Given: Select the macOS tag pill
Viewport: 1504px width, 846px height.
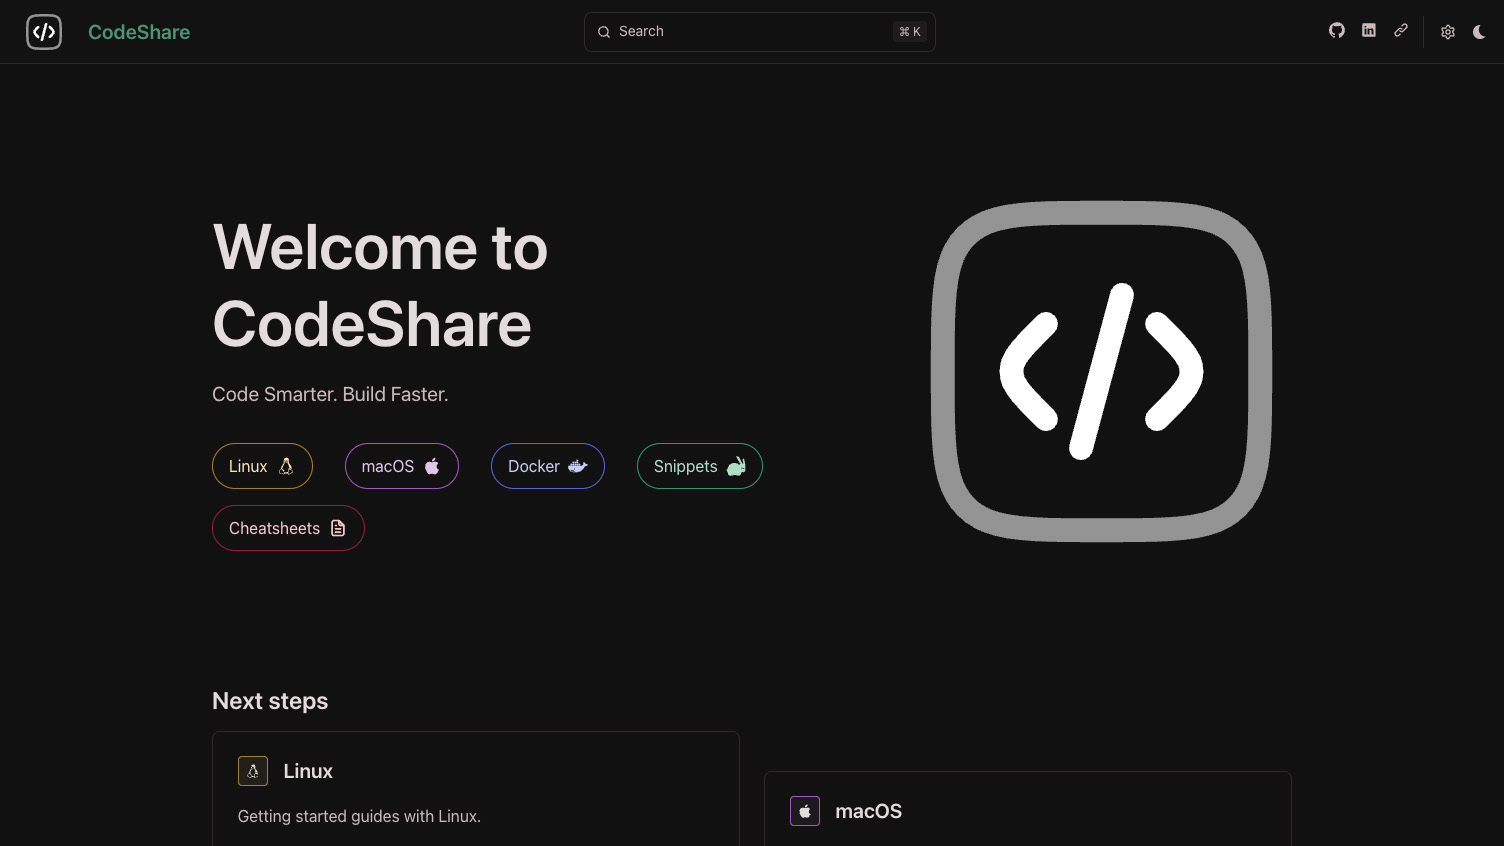Looking at the screenshot, I should tap(401, 466).
